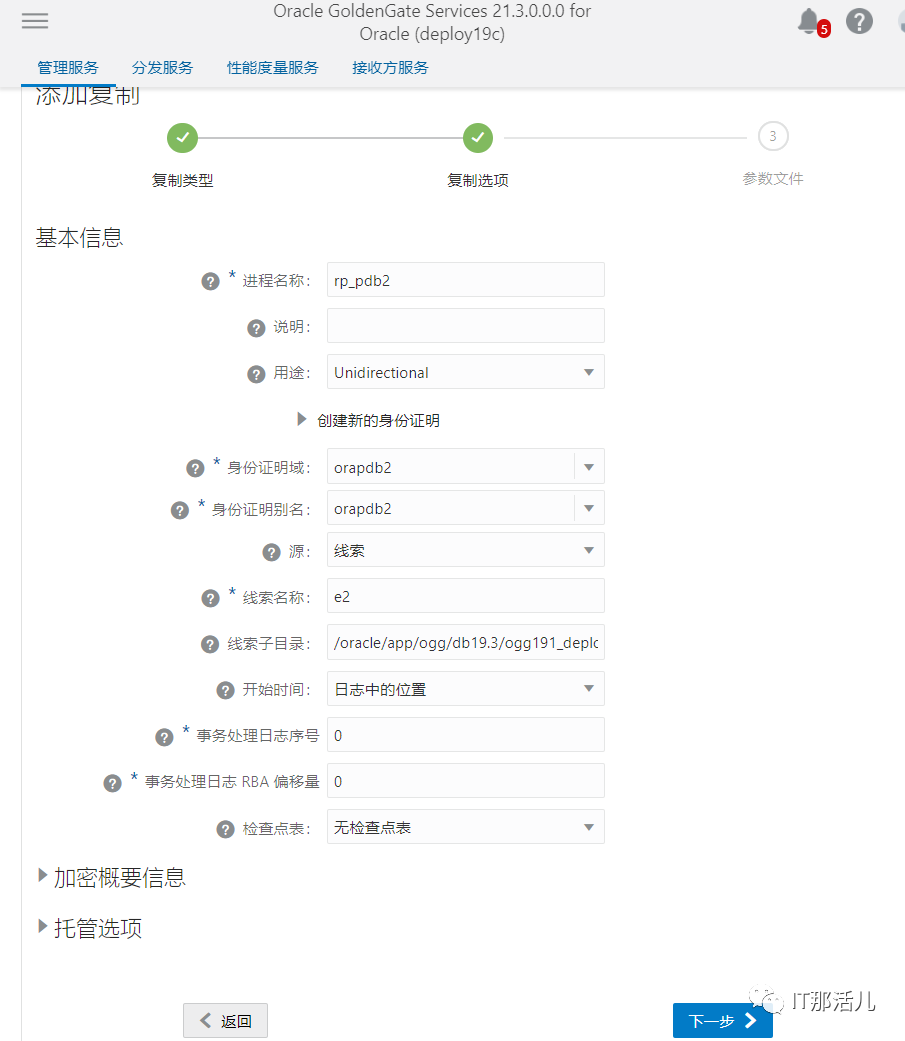Click help icon for 说明

click(256, 328)
